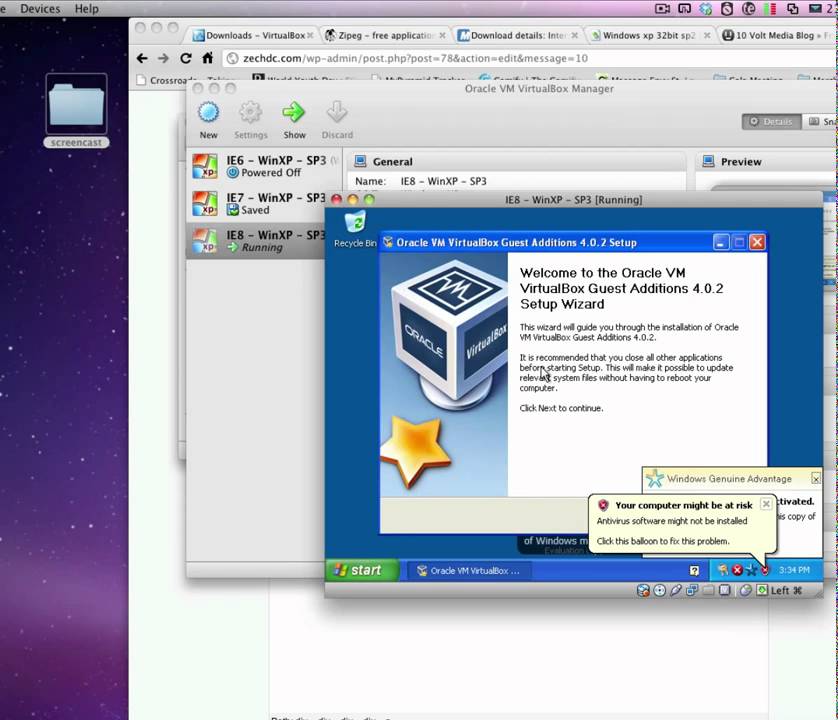The width and height of the screenshot is (838, 720).
Task: Click the browser forward arrow
Action: (164, 58)
